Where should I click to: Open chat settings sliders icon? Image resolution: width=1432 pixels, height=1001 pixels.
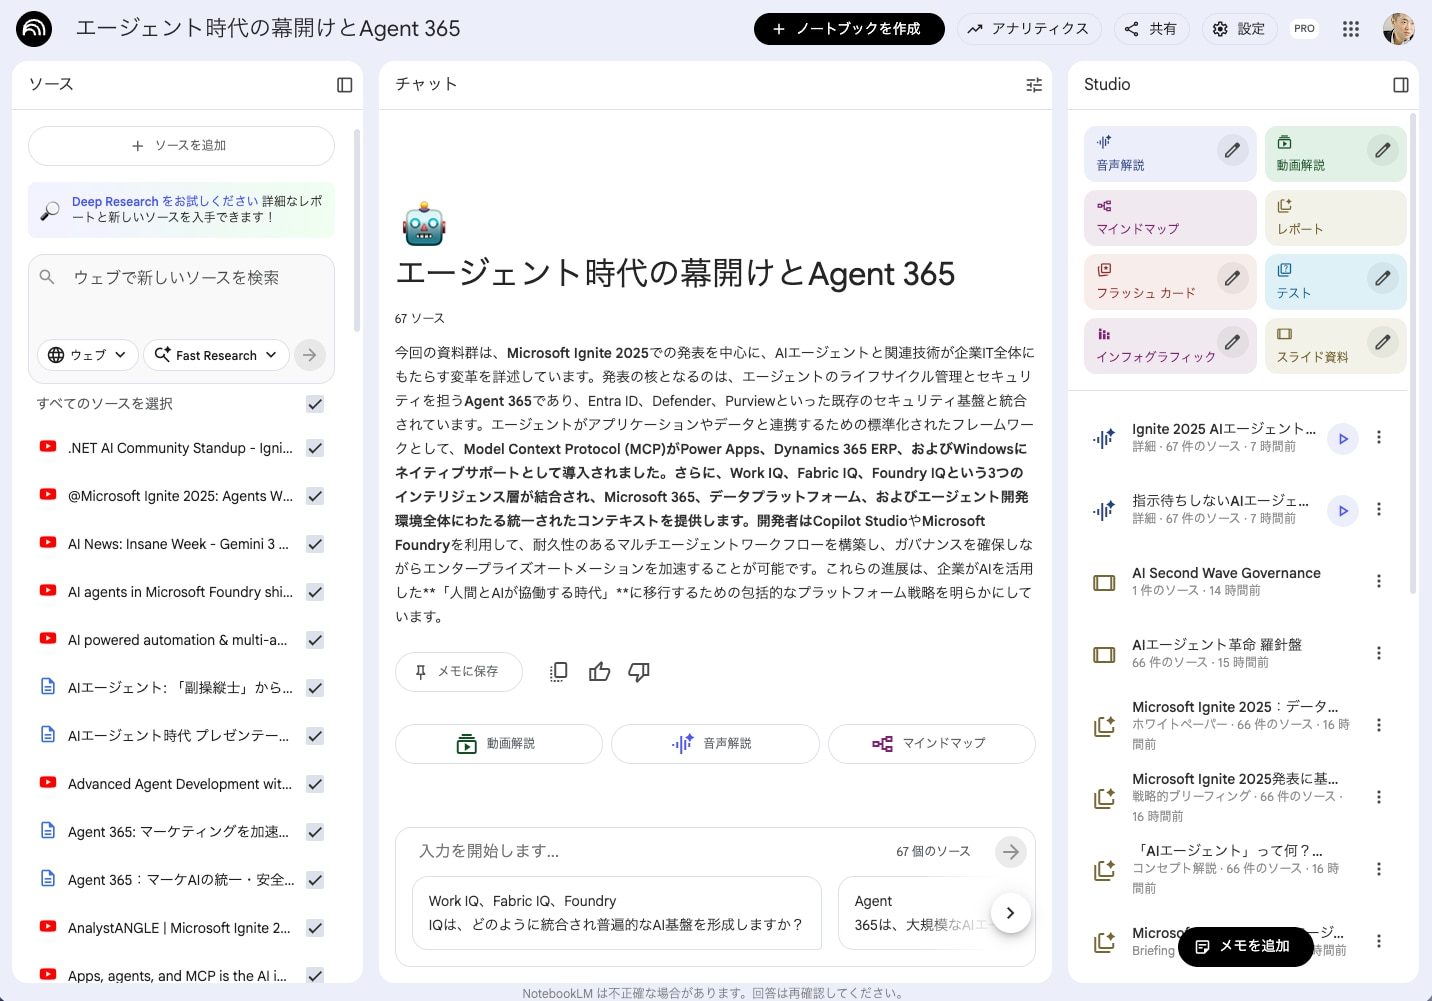click(1034, 85)
